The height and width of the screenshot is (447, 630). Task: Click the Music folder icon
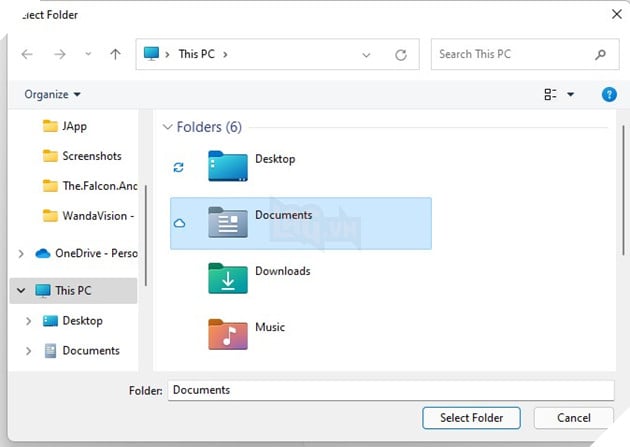pos(228,334)
